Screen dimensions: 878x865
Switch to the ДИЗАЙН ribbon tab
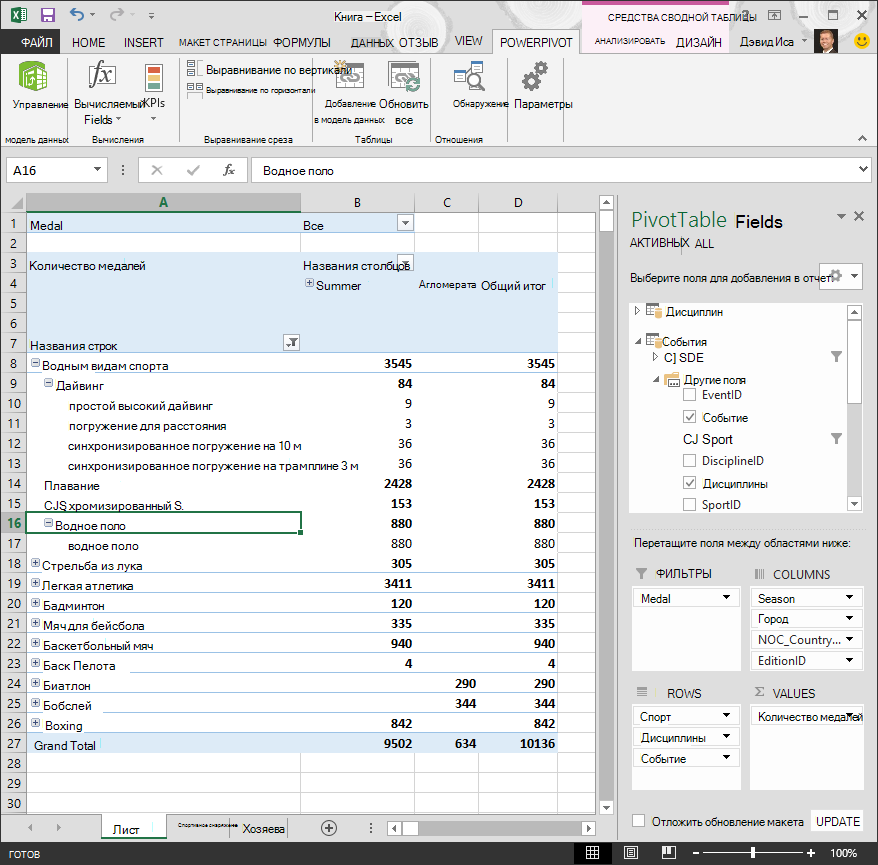click(698, 43)
